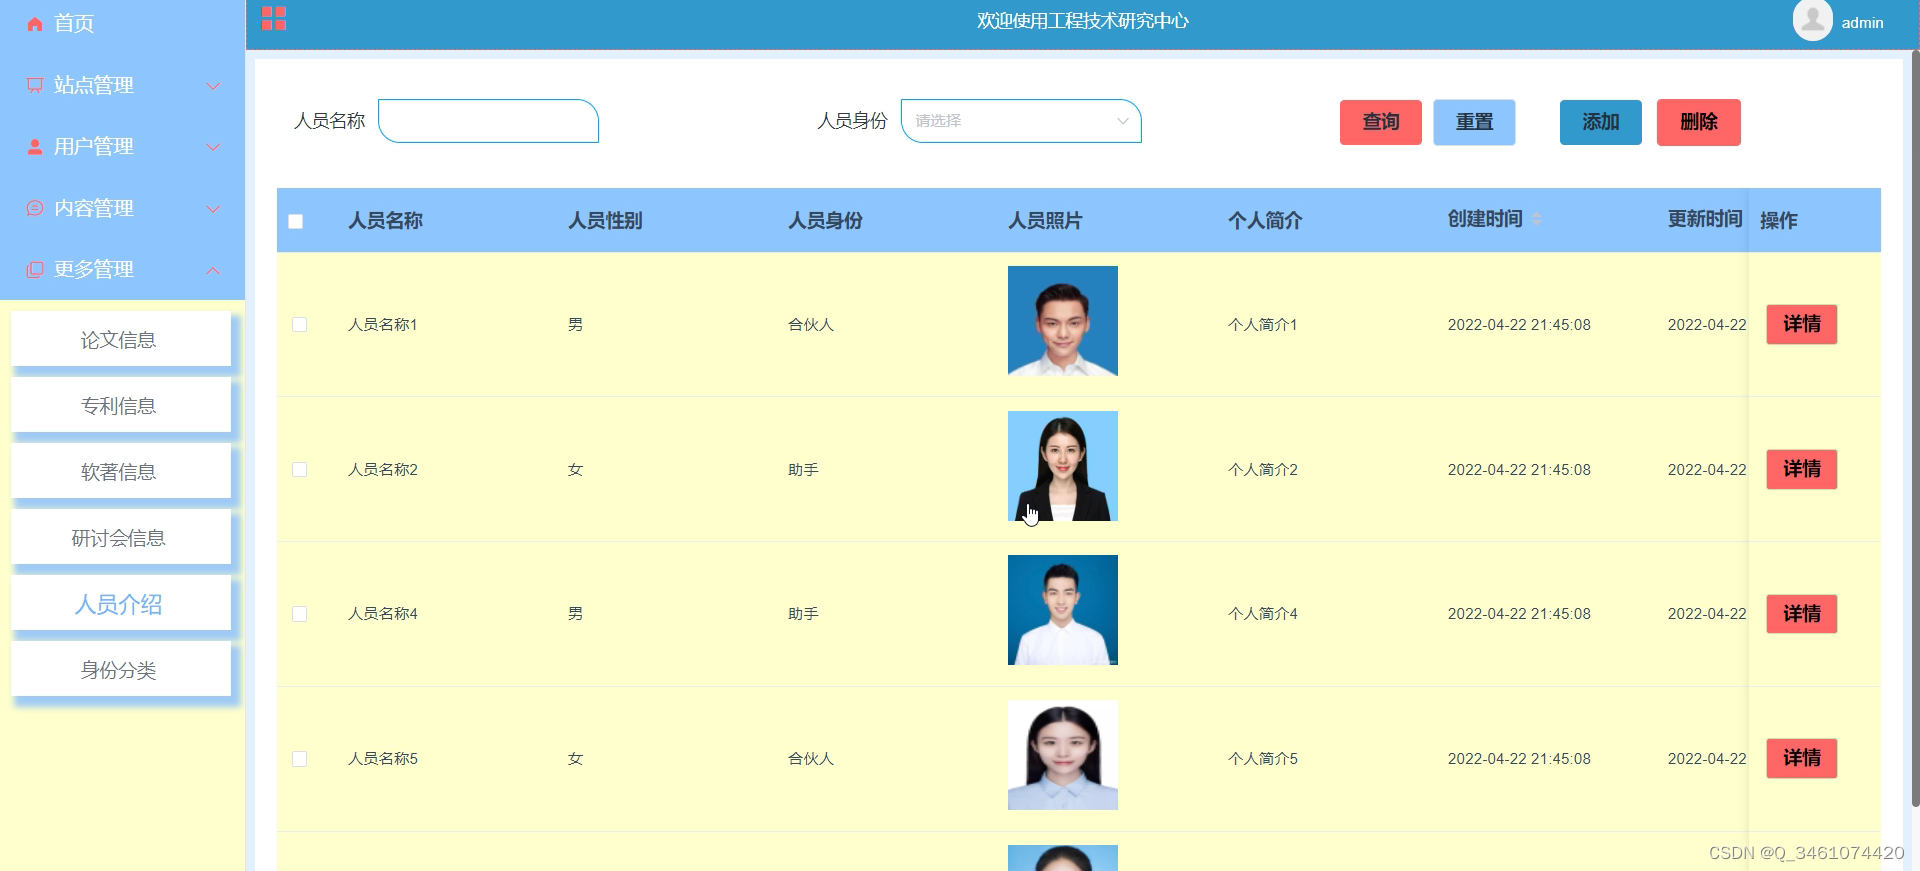Toggle the red grid menu icon

(x=274, y=19)
